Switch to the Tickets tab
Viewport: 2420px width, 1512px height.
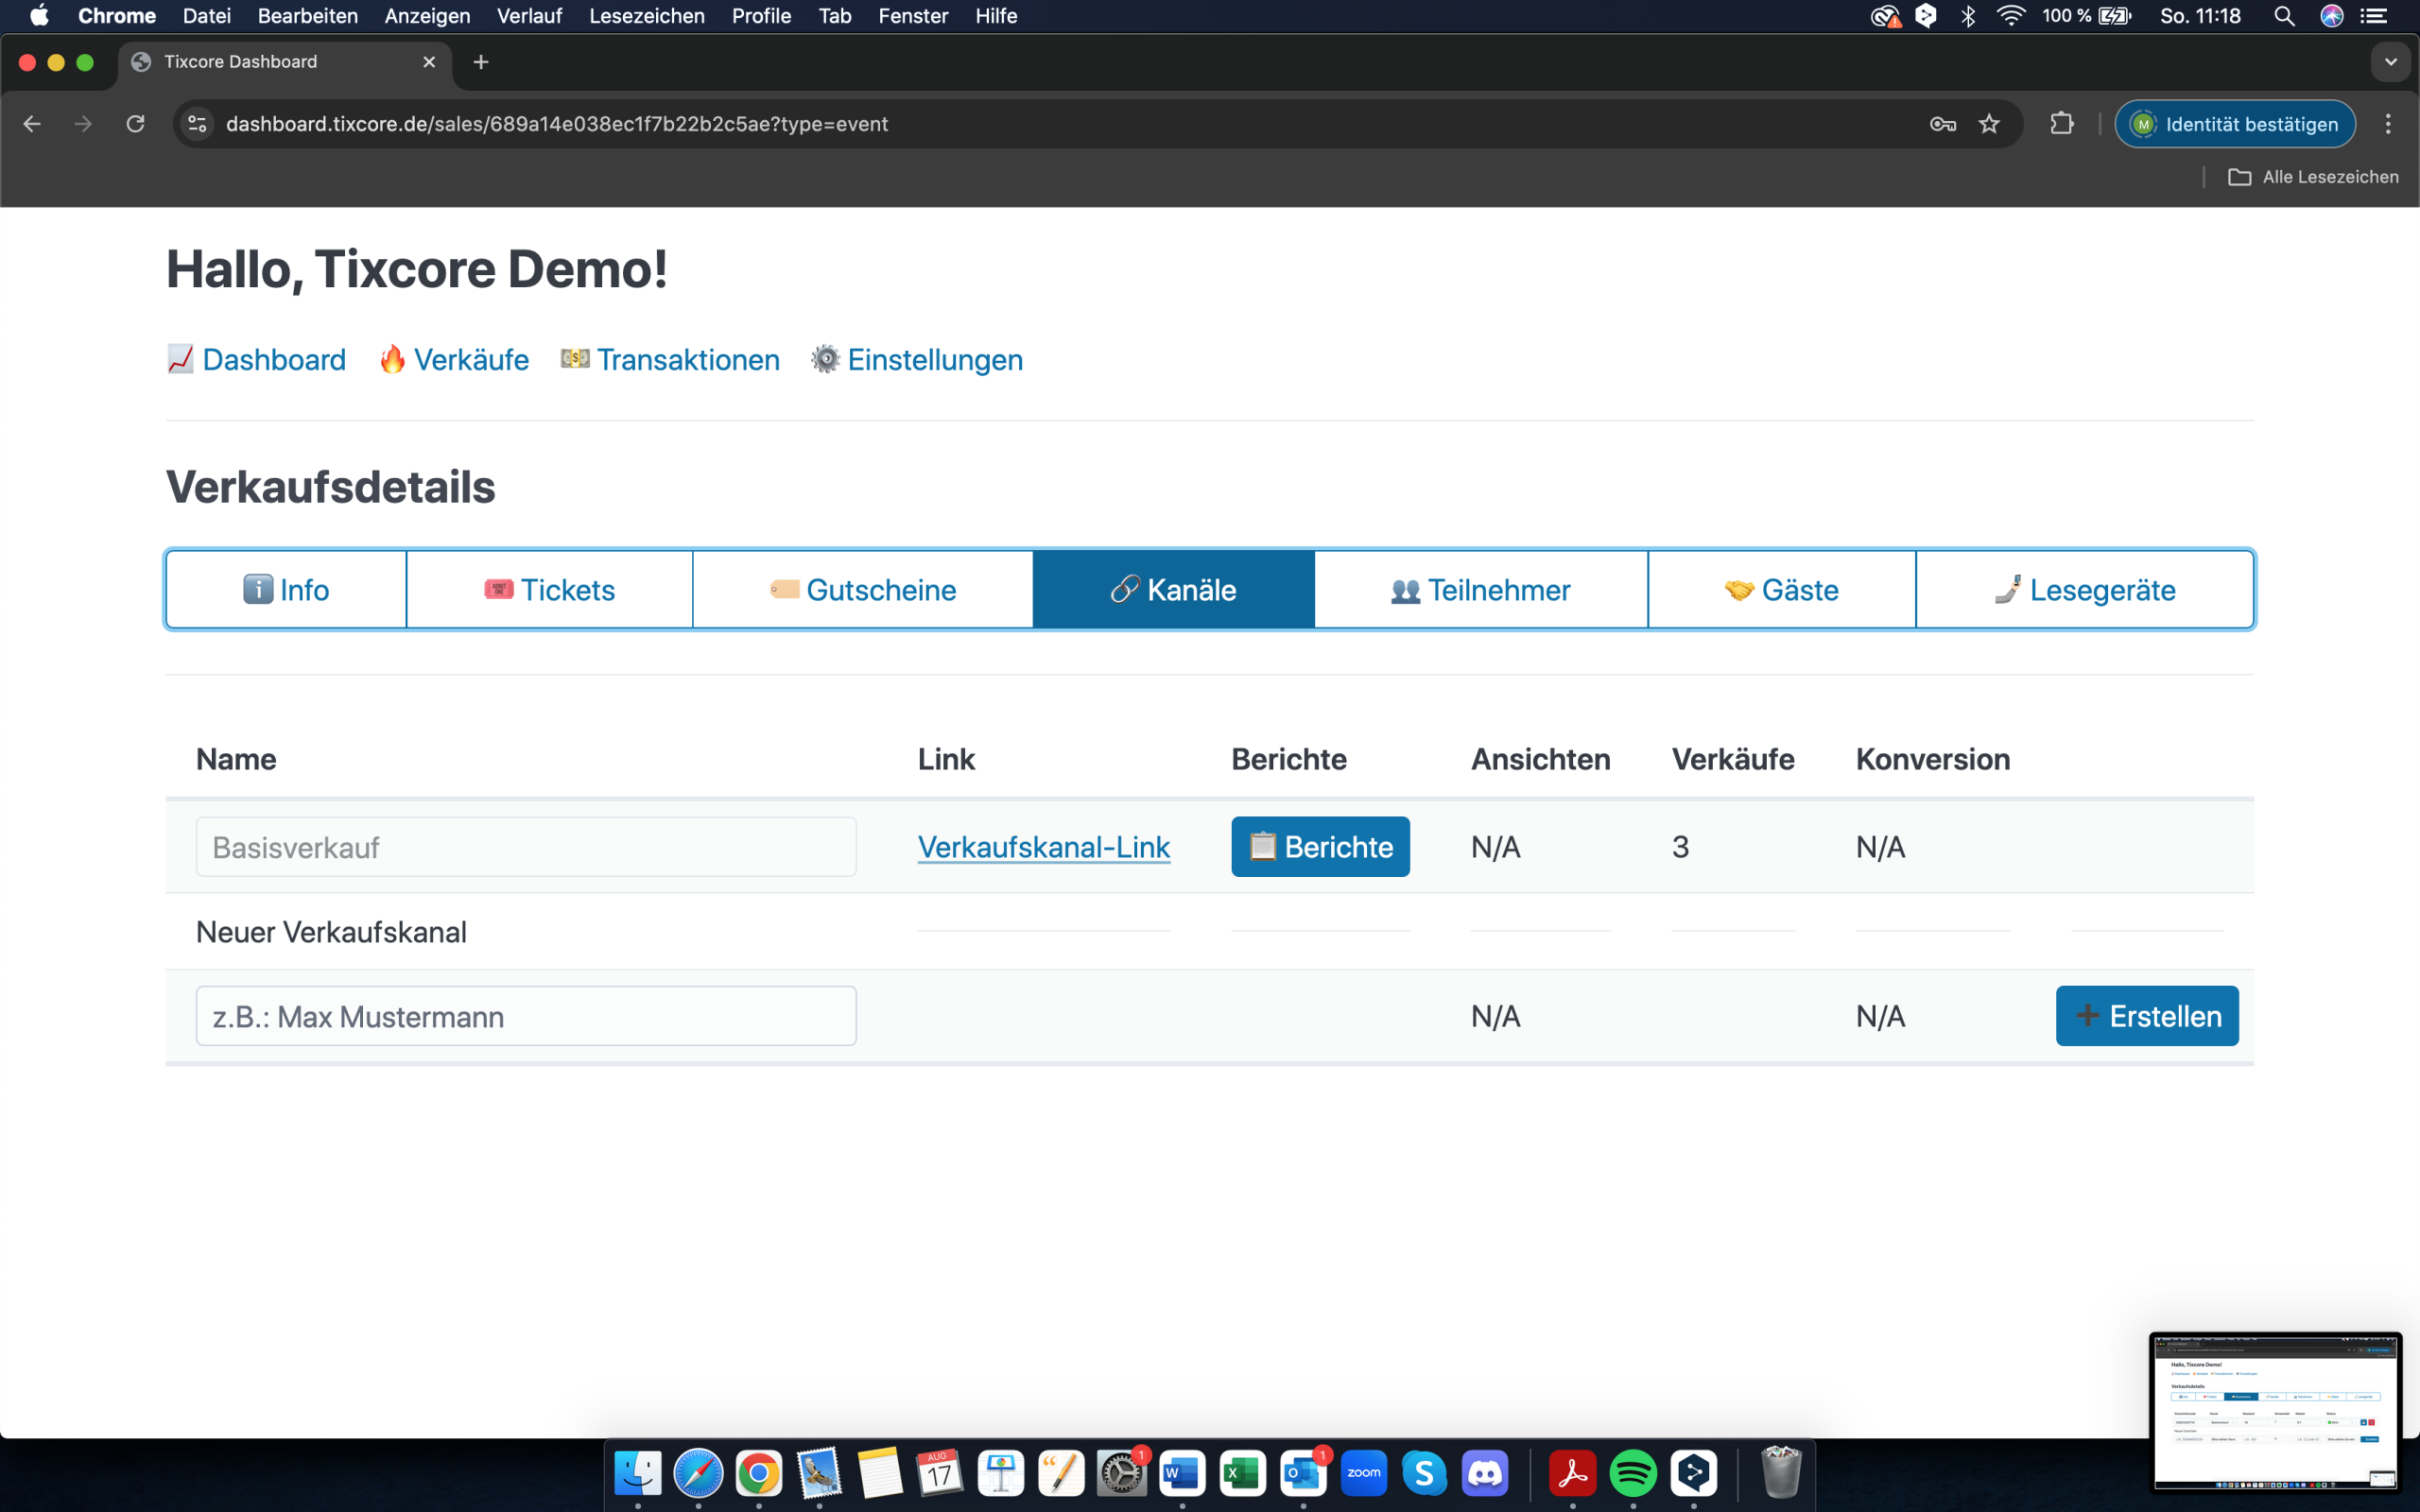pos(549,590)
